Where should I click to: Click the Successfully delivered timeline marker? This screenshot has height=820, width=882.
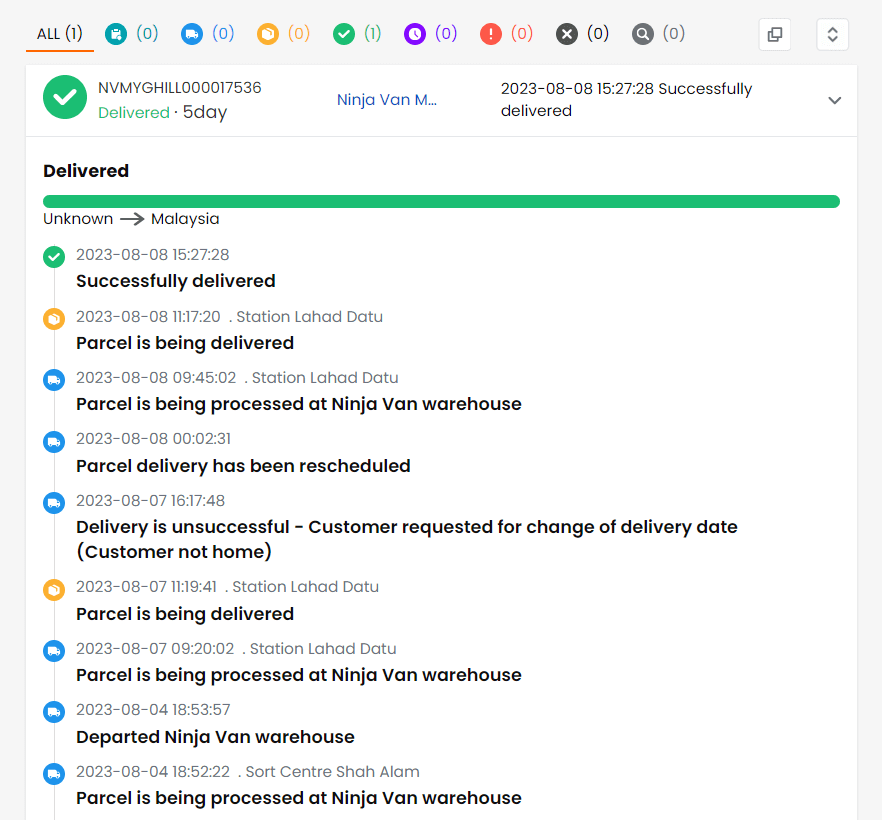pos(54,258)
